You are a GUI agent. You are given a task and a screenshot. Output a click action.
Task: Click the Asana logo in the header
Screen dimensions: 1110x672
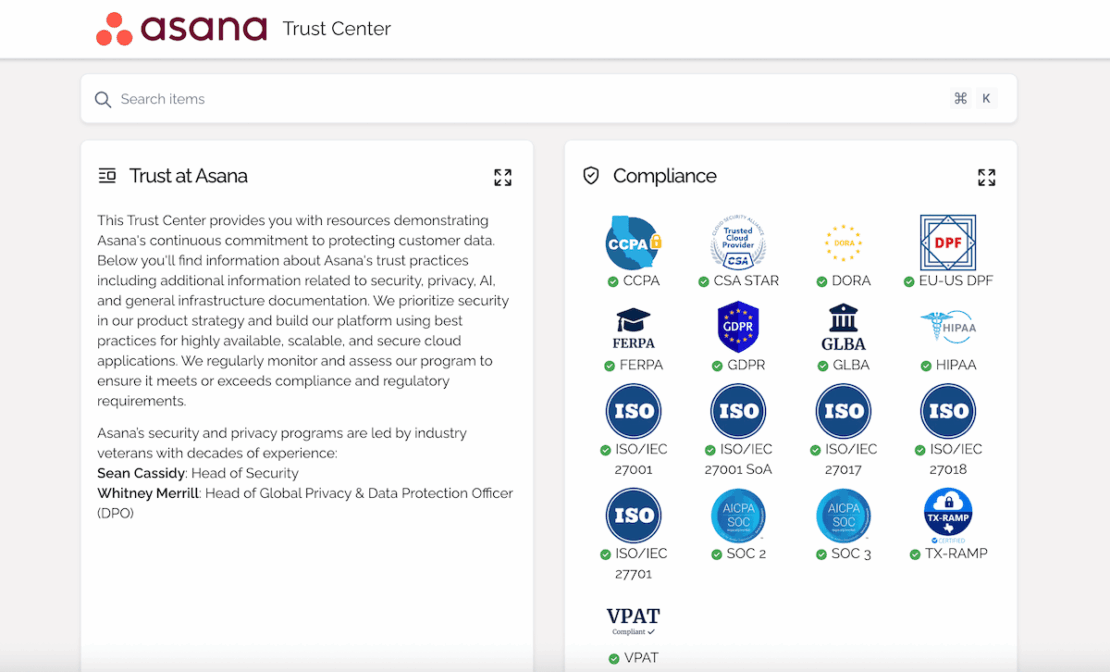point(181,28)
